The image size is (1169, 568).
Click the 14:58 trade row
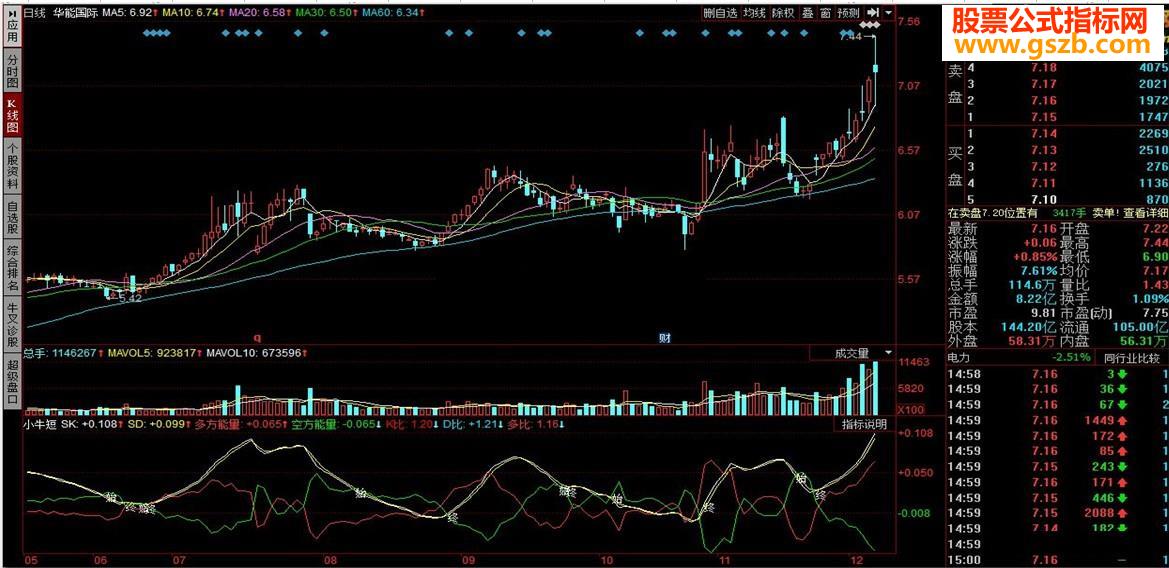pyautogui.click(x=1057, y=373)
